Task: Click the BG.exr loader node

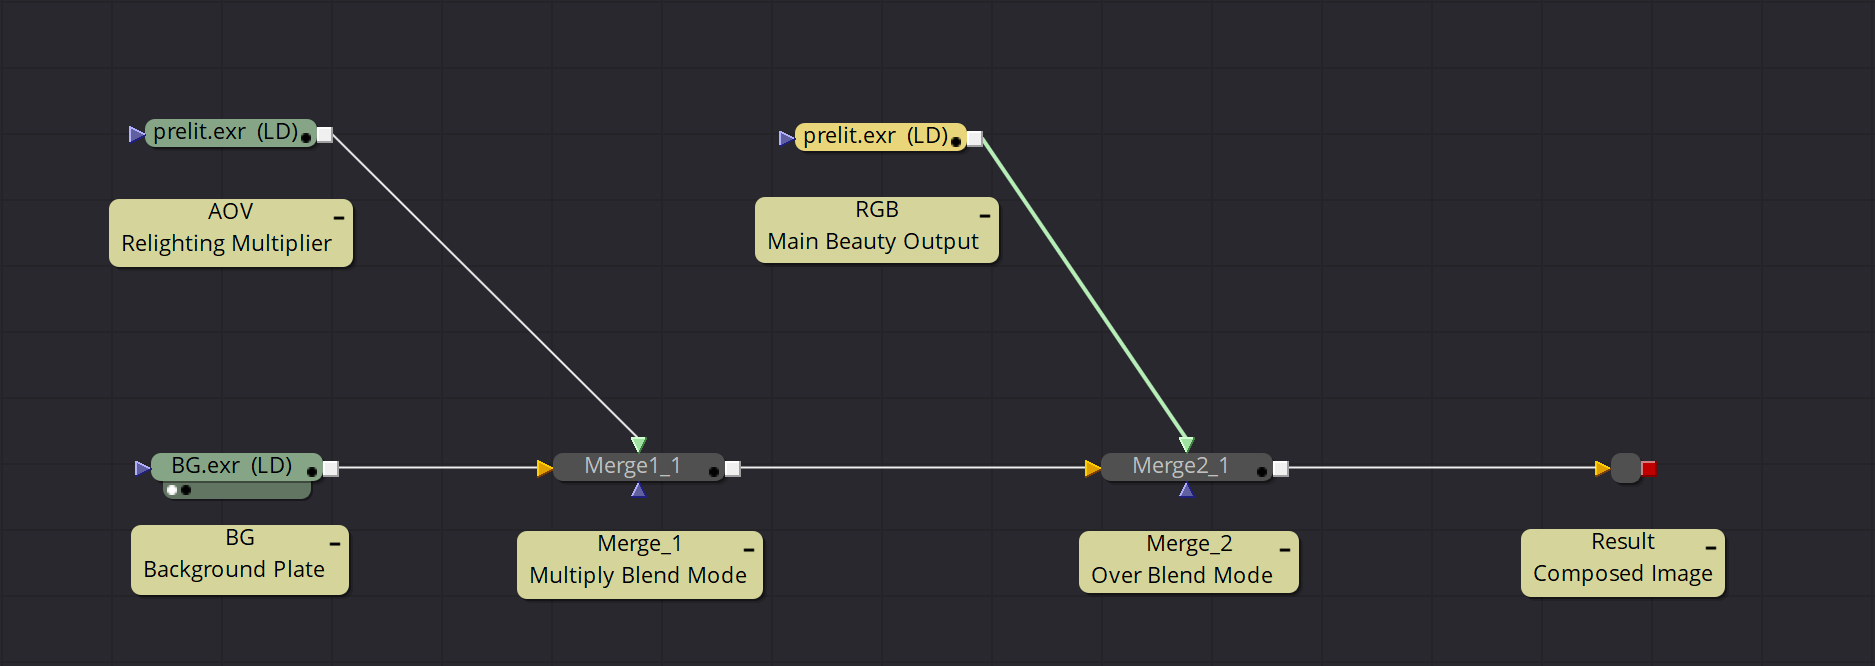Action: tap(231, 466)
